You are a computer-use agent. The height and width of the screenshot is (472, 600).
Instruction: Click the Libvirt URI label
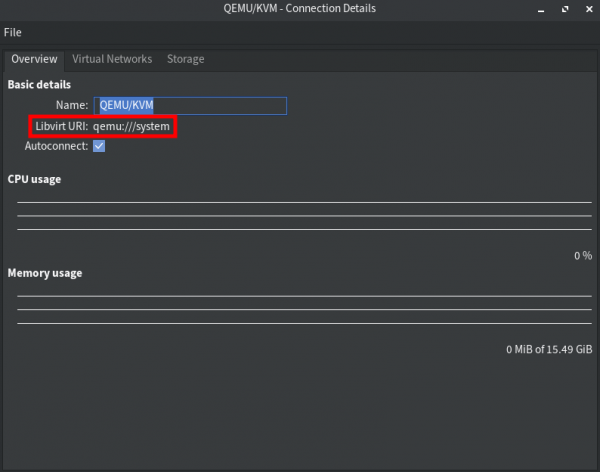click(x=62, y=127)
